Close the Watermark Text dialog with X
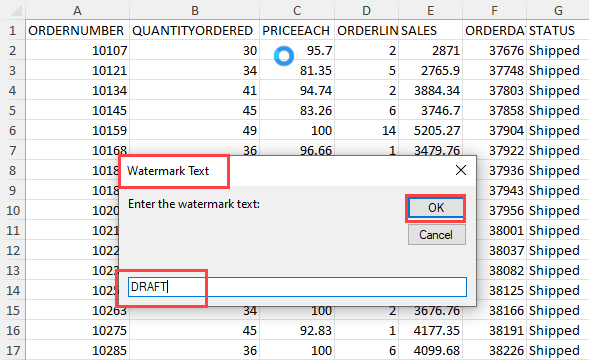 [461, 170]
